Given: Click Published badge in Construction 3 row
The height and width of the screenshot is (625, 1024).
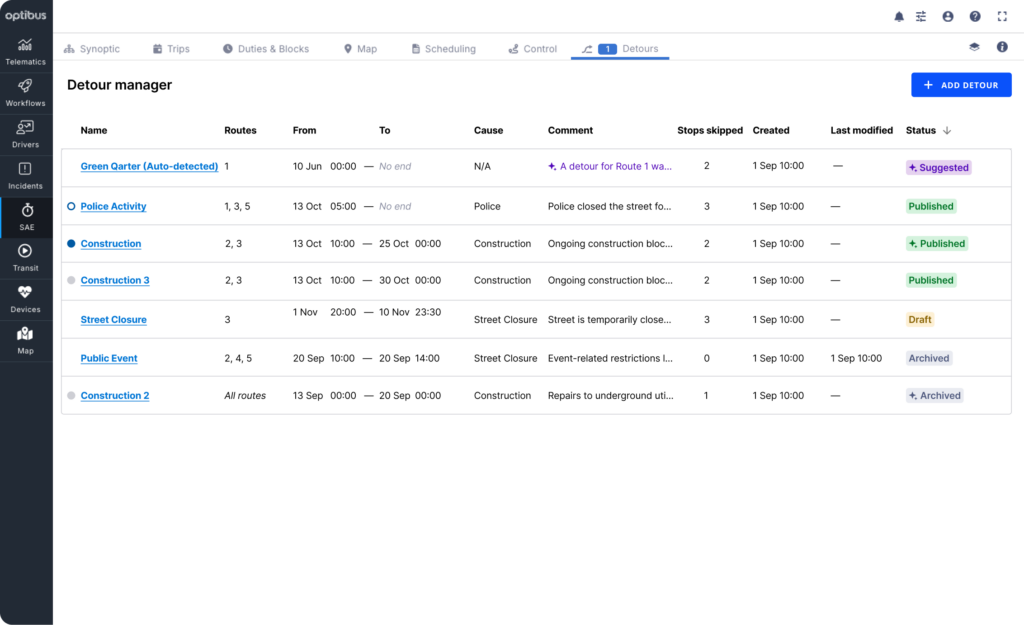Looking at the screenshot, I should 931,280.
